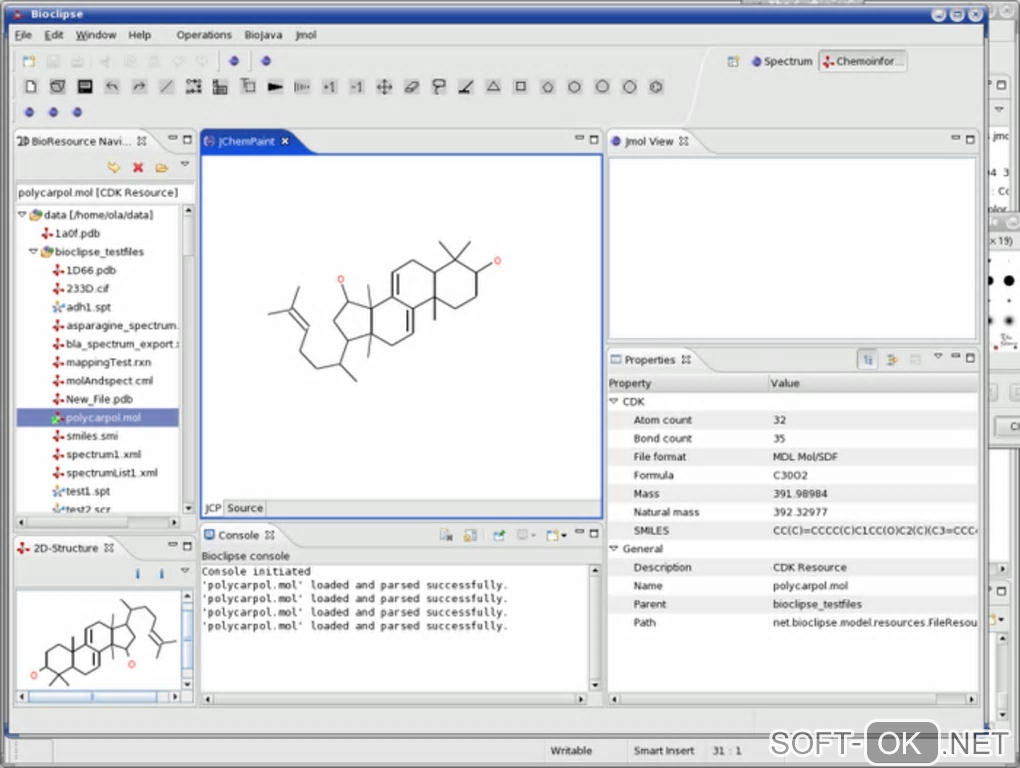The width and height of the screenshot is (1020, 768).
Task: Click the molecule thumbnail in 2D-Structure view
Action: point(99,639)
